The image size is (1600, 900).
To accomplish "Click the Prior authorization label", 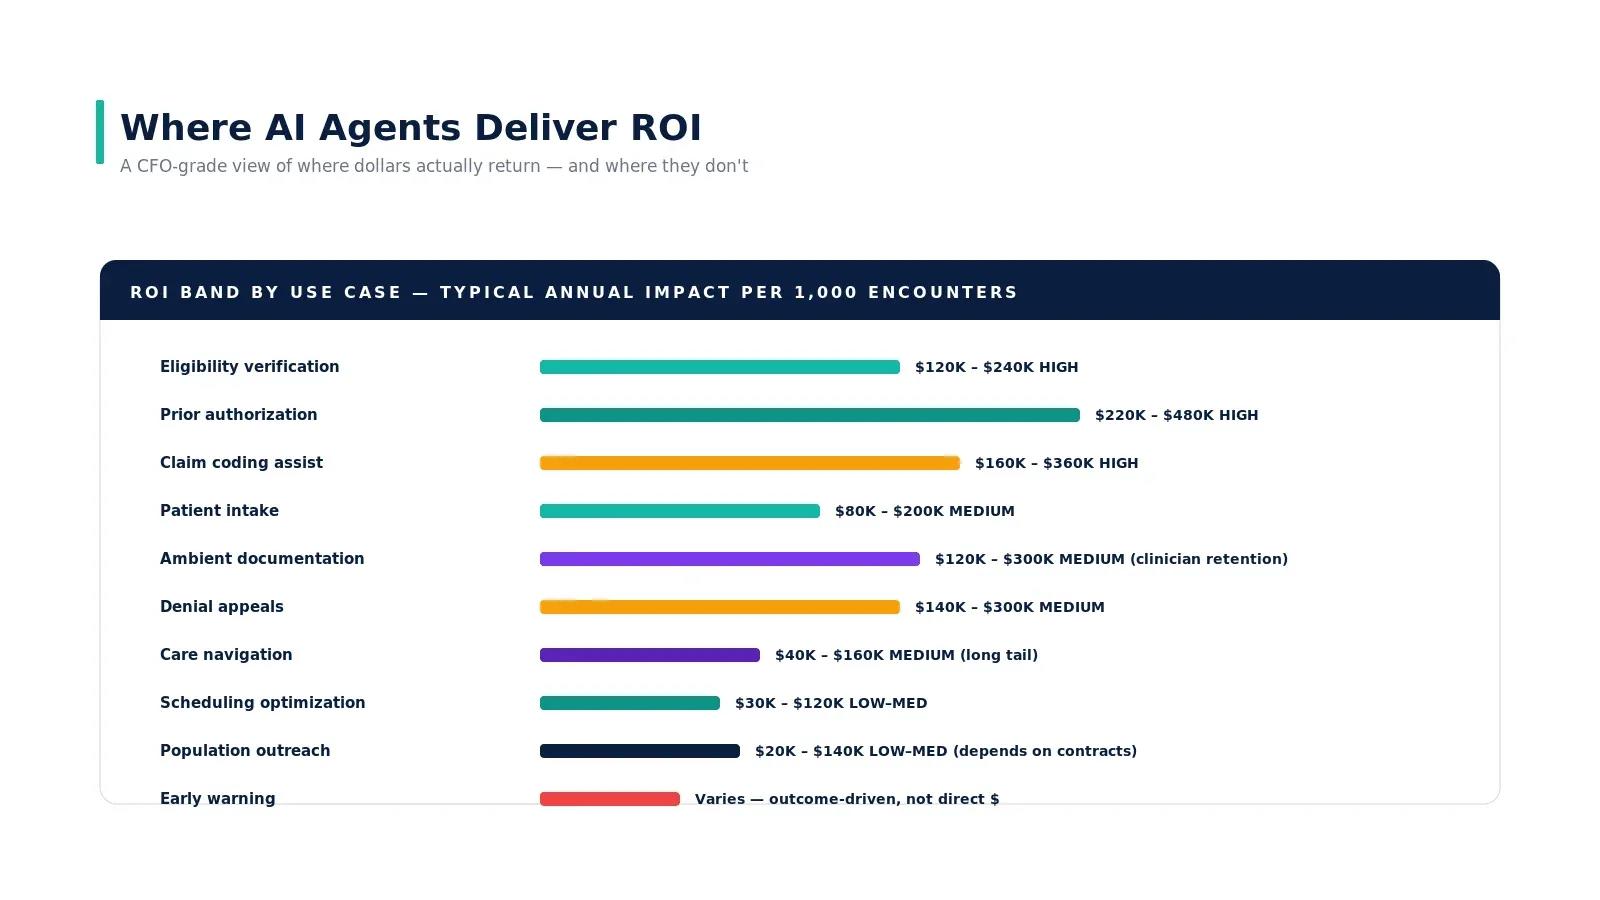I will [239, 415].
